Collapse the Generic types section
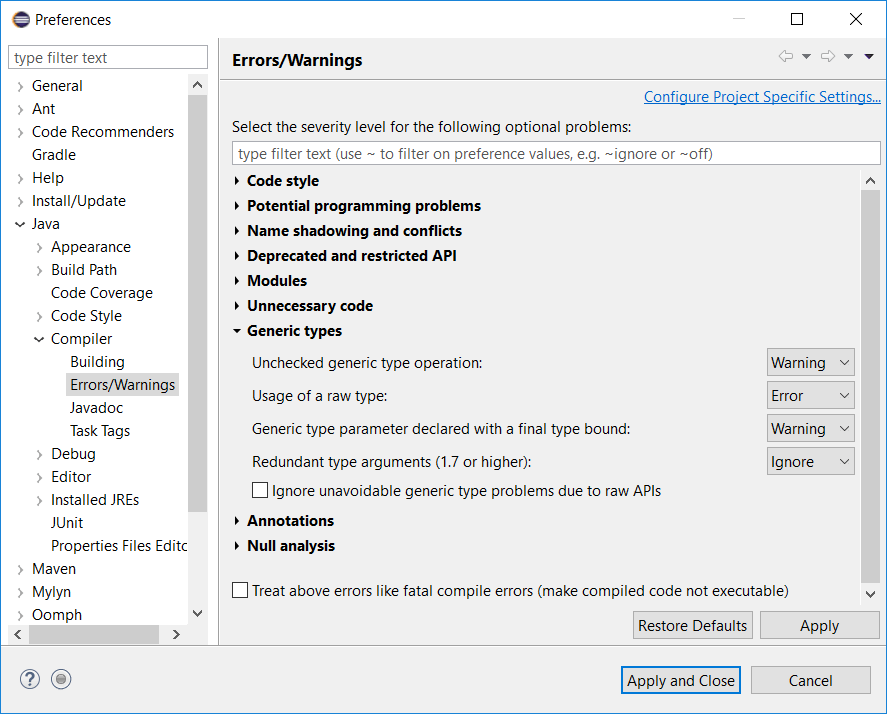The height and width of the screenshot is (714, 887). click(x=237, y=330)
